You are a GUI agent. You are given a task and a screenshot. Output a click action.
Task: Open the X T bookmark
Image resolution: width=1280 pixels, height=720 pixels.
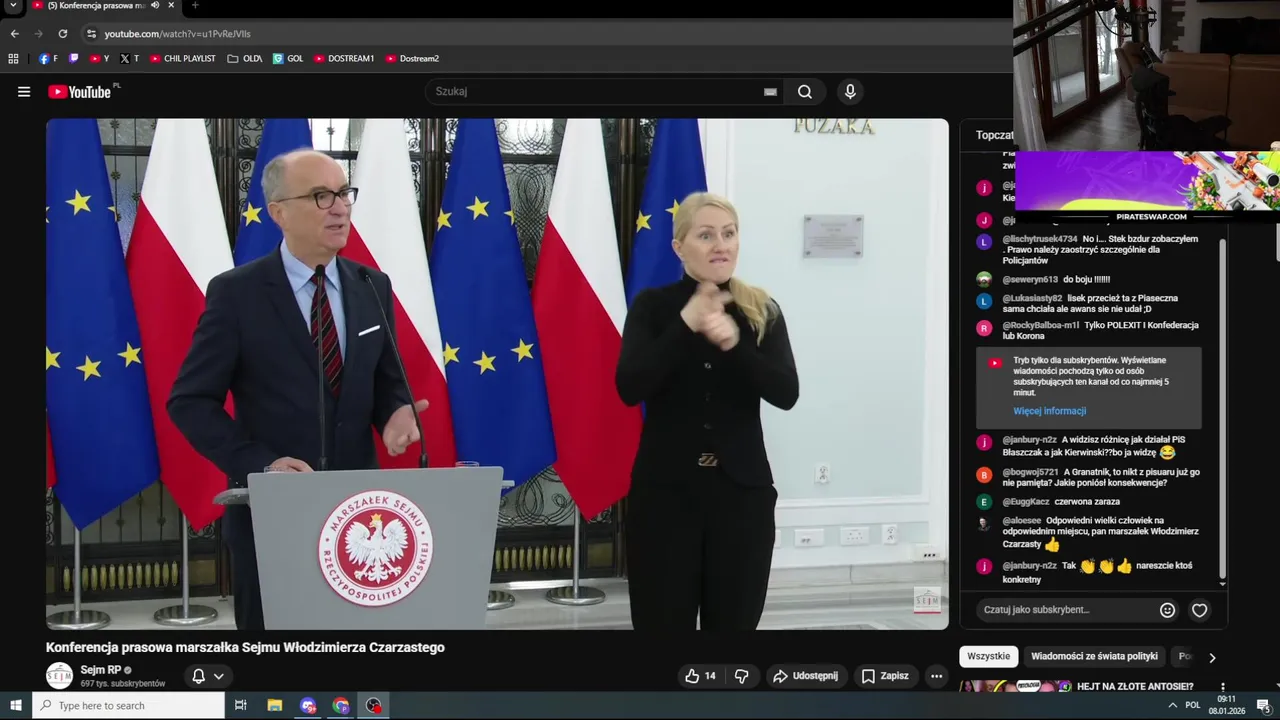point(129,59)
